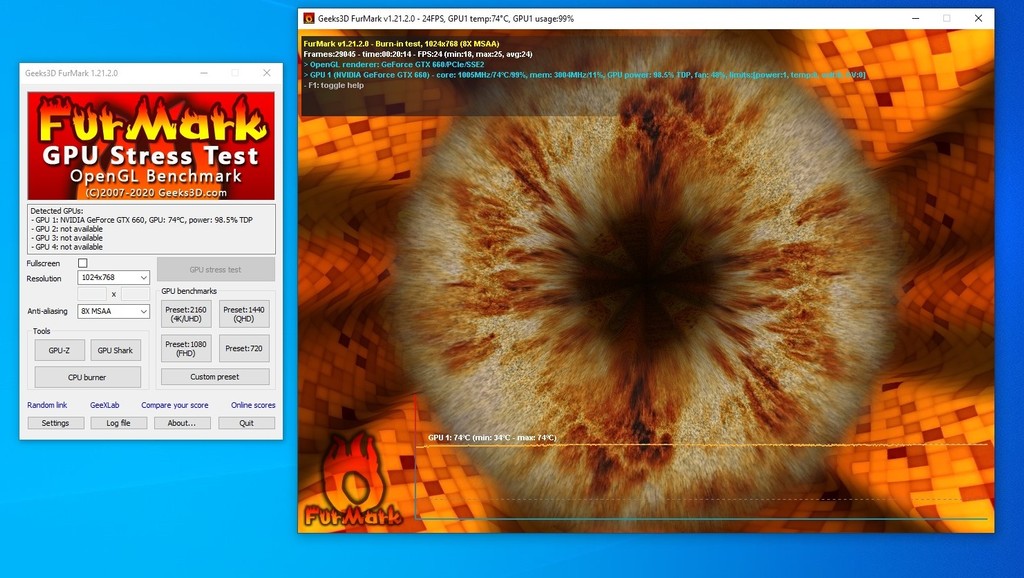Viewport: 1024px width, 578px height.
Task: Click the 'GPU 3: not available' line
Action: tap(67, 238)
